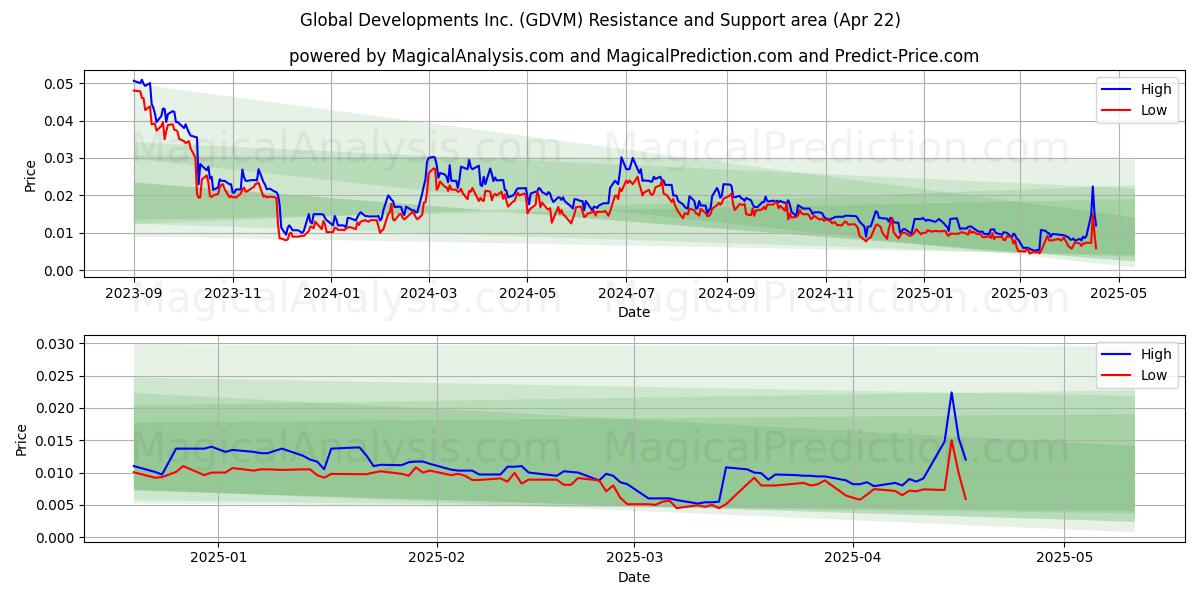Click the '2025-05' tick label on top chart
Screen dimensions: 1200x600
pyautogui.click(x=1118, y=293)
